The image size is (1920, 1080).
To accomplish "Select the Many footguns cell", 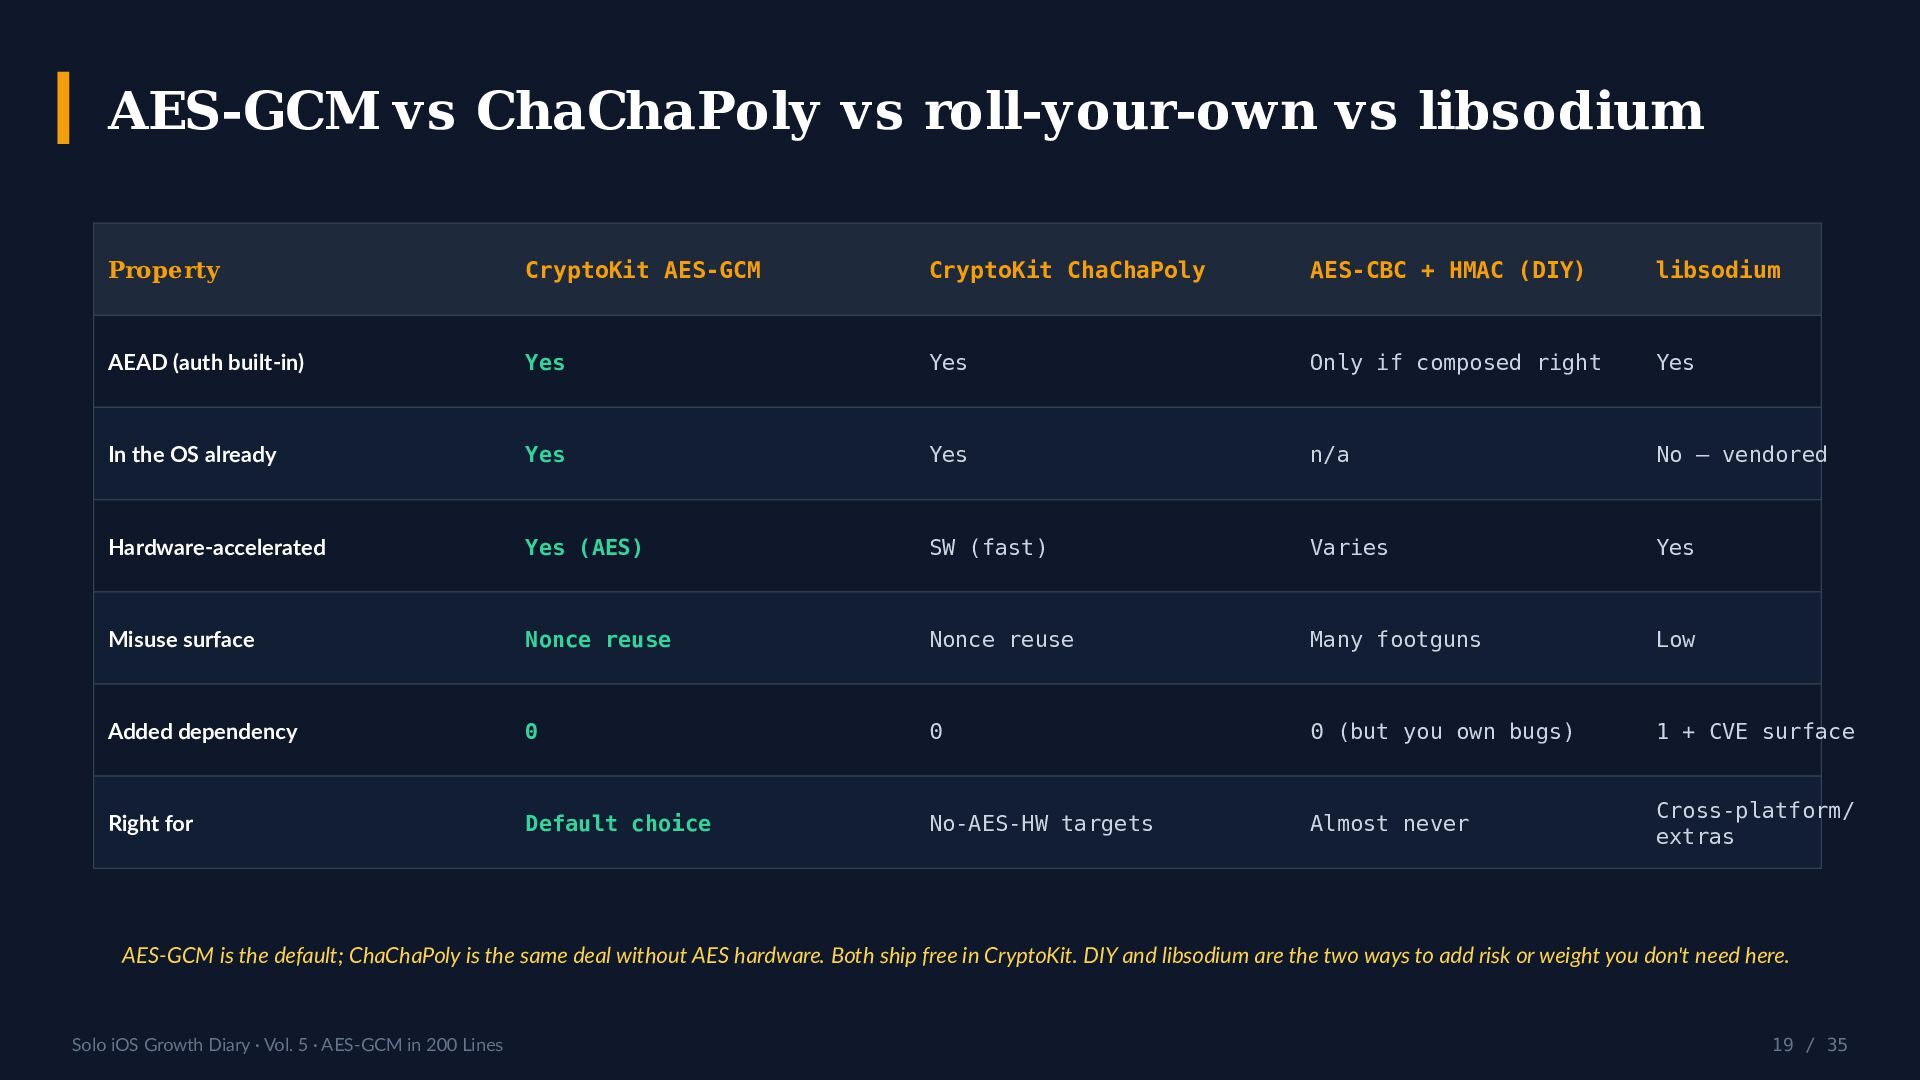I will point(1395,639).
